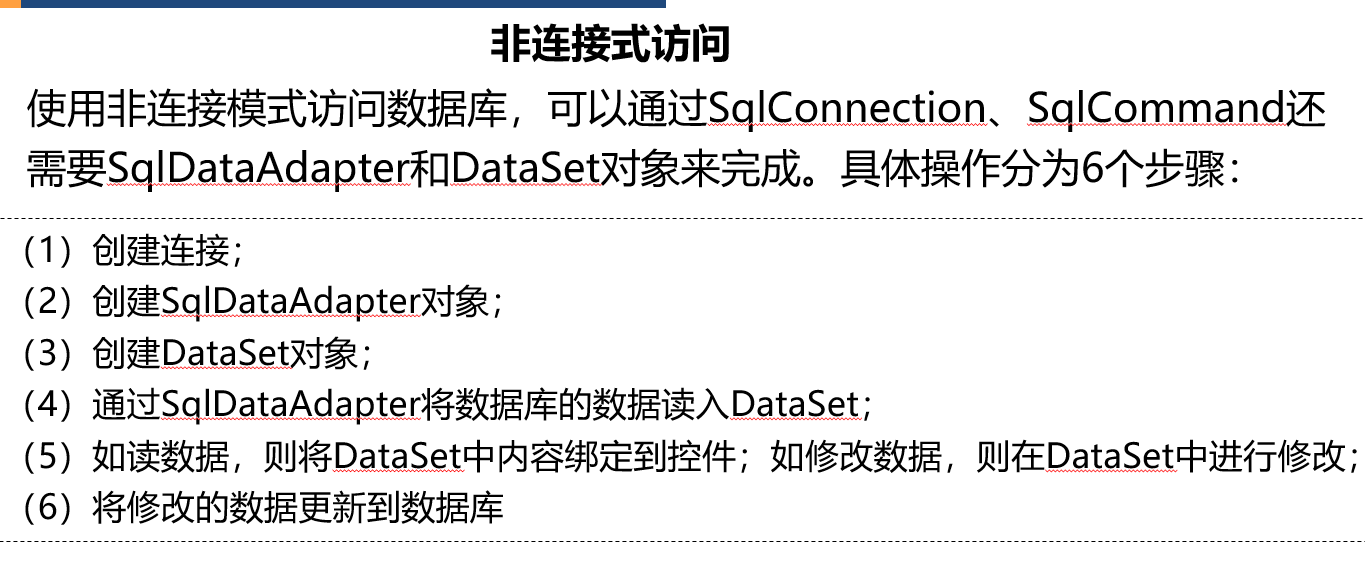This screenshot has height=566, width=1365.
Task: Click DataSet in the second intro line
Action: point(524,171)
